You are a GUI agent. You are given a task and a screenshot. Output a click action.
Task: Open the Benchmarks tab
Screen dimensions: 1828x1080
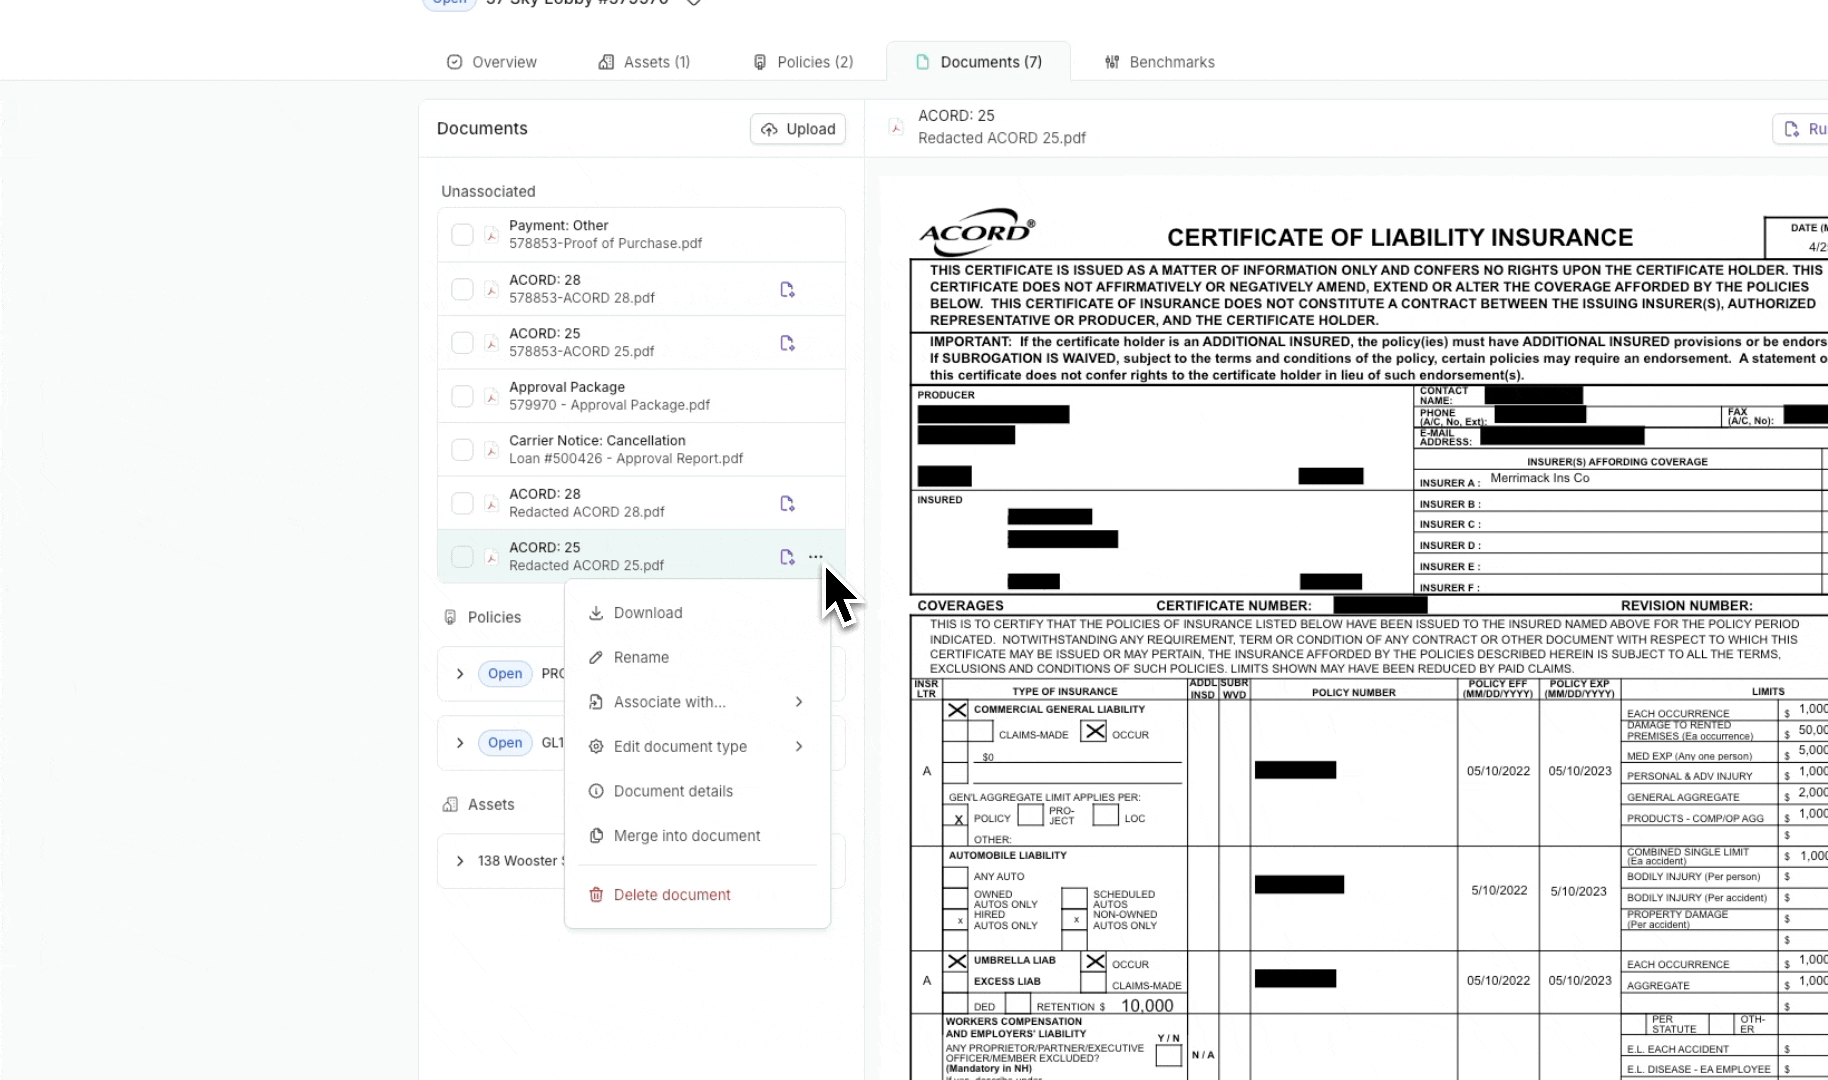tap(1160, 62)
